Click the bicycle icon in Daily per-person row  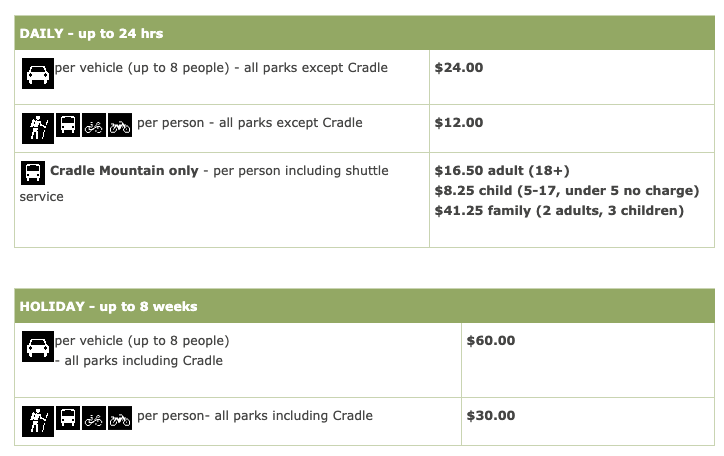coord(94,125)
